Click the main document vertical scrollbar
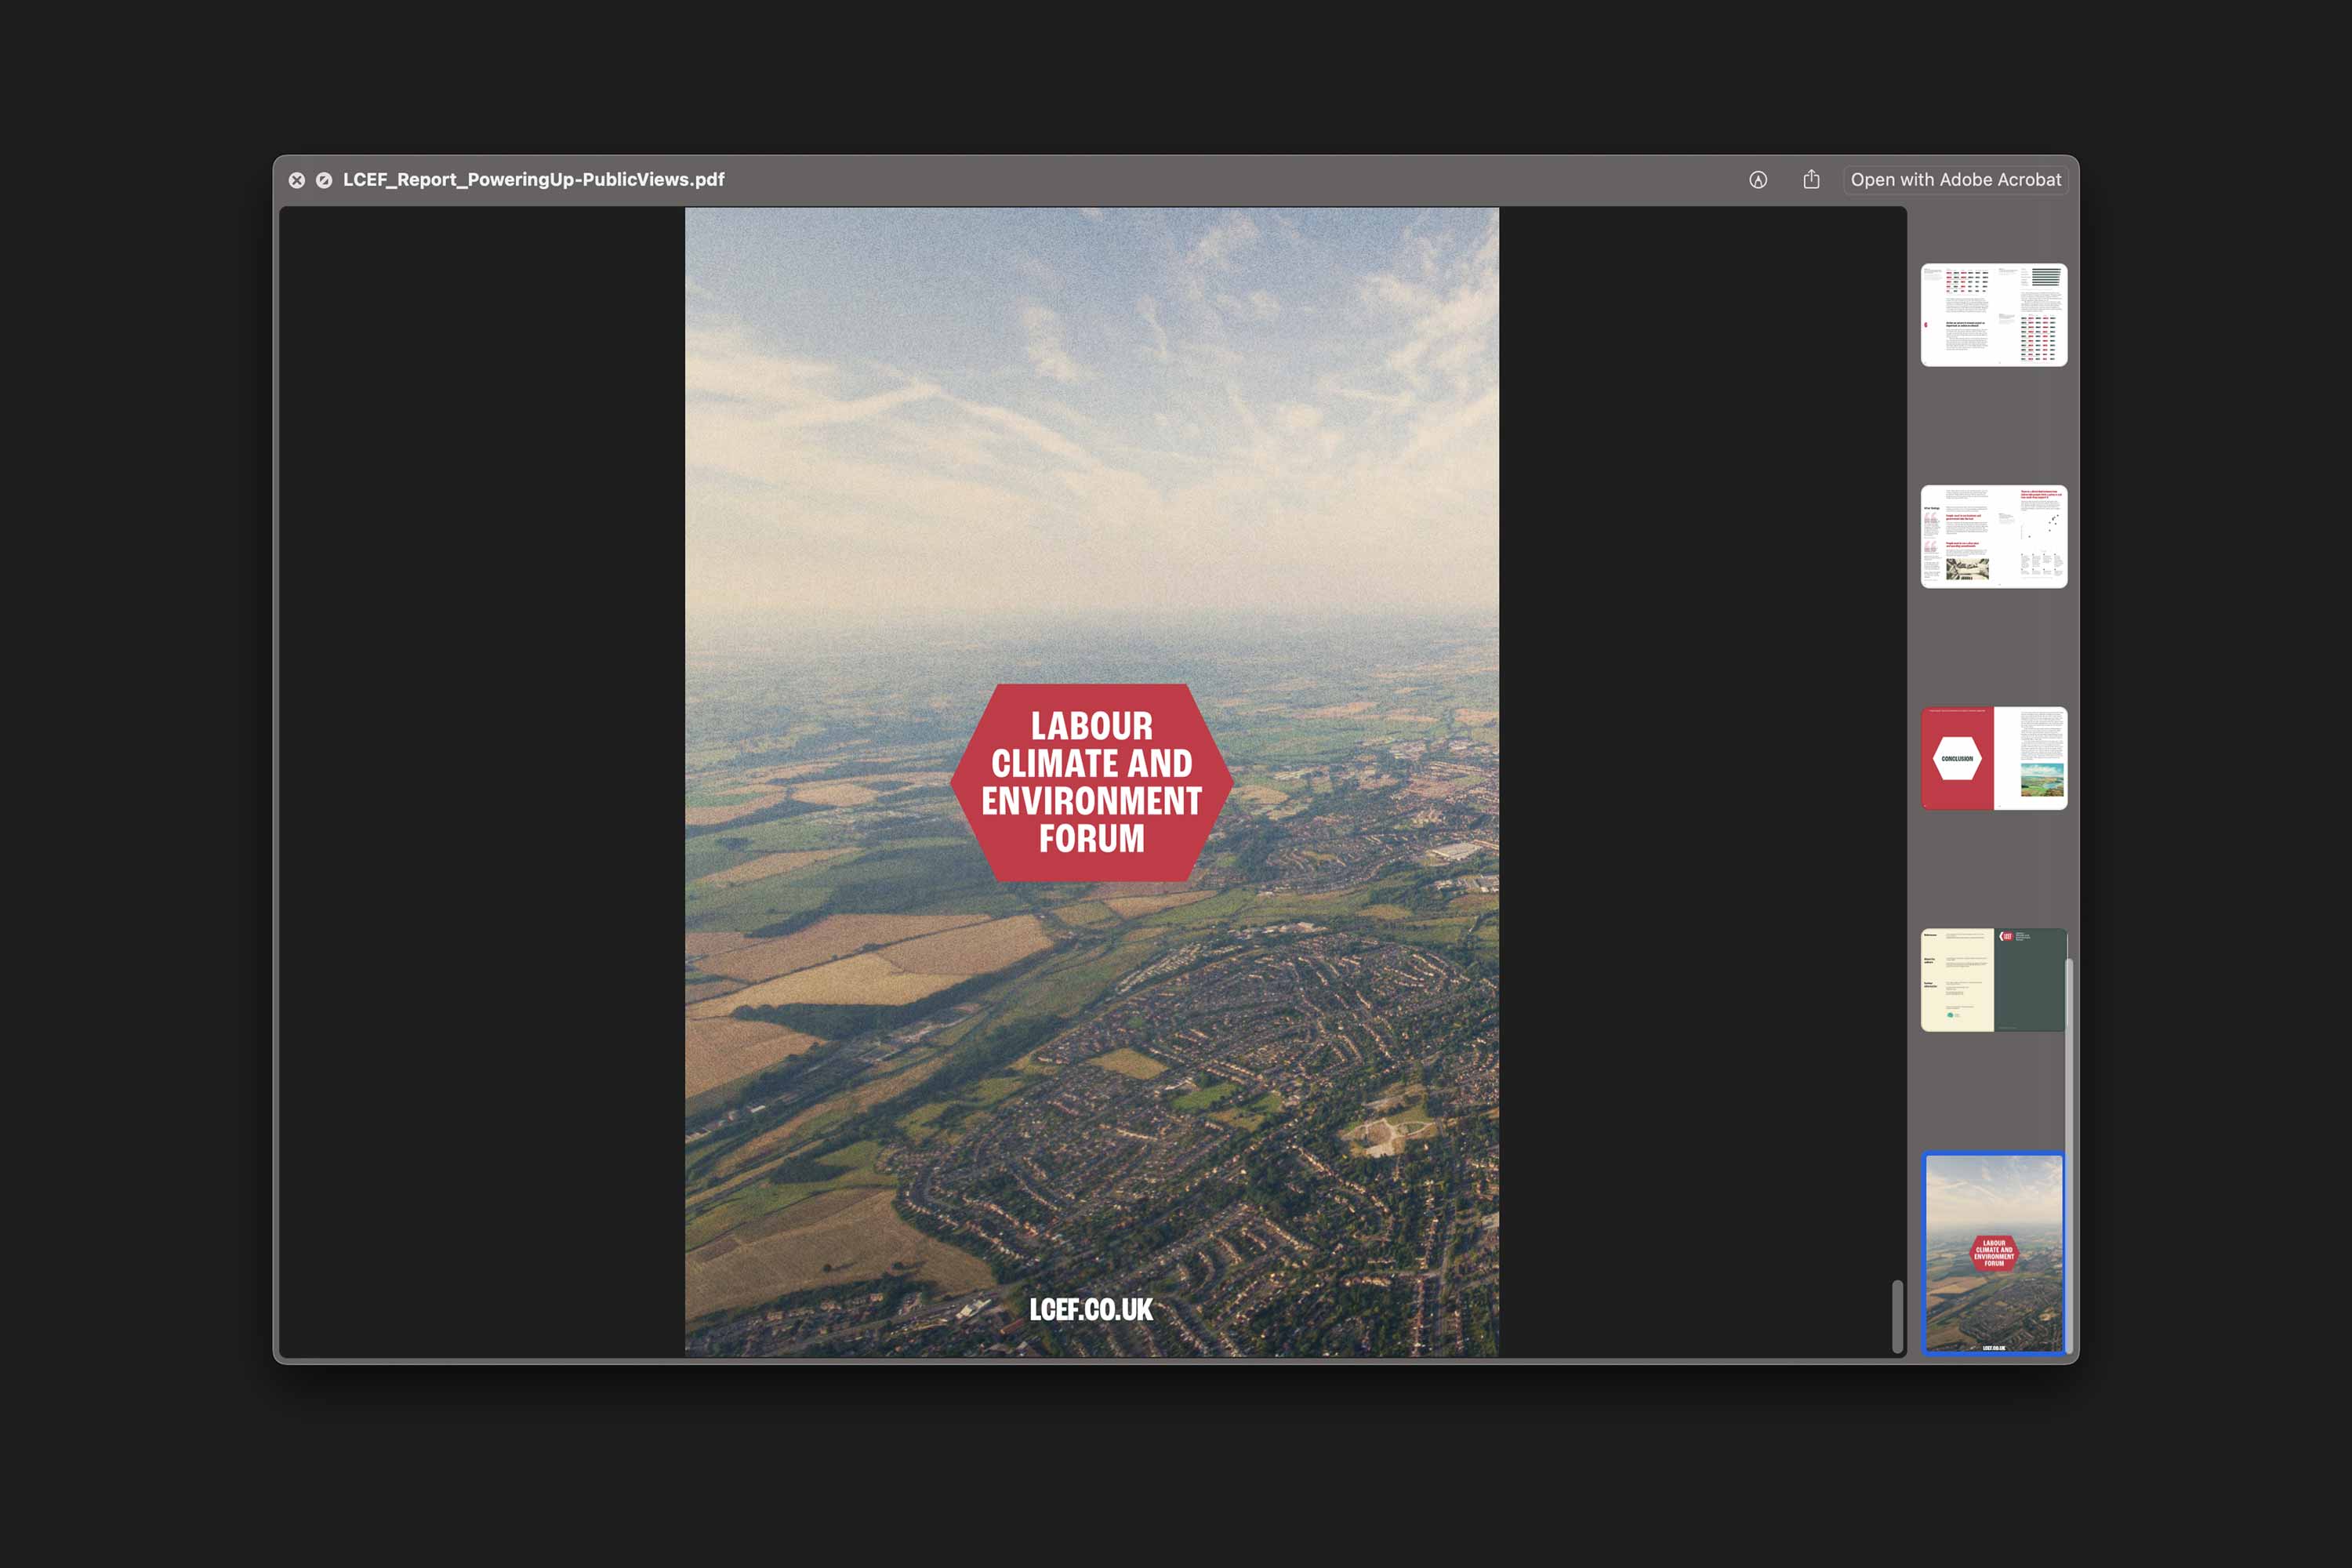The image size is (2352, 1568). (x=1897, y=1316)
